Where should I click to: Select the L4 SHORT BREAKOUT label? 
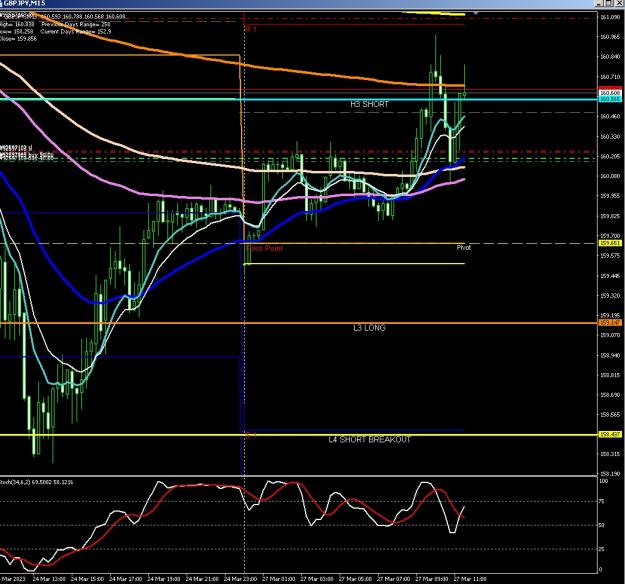tap(369, 439)
